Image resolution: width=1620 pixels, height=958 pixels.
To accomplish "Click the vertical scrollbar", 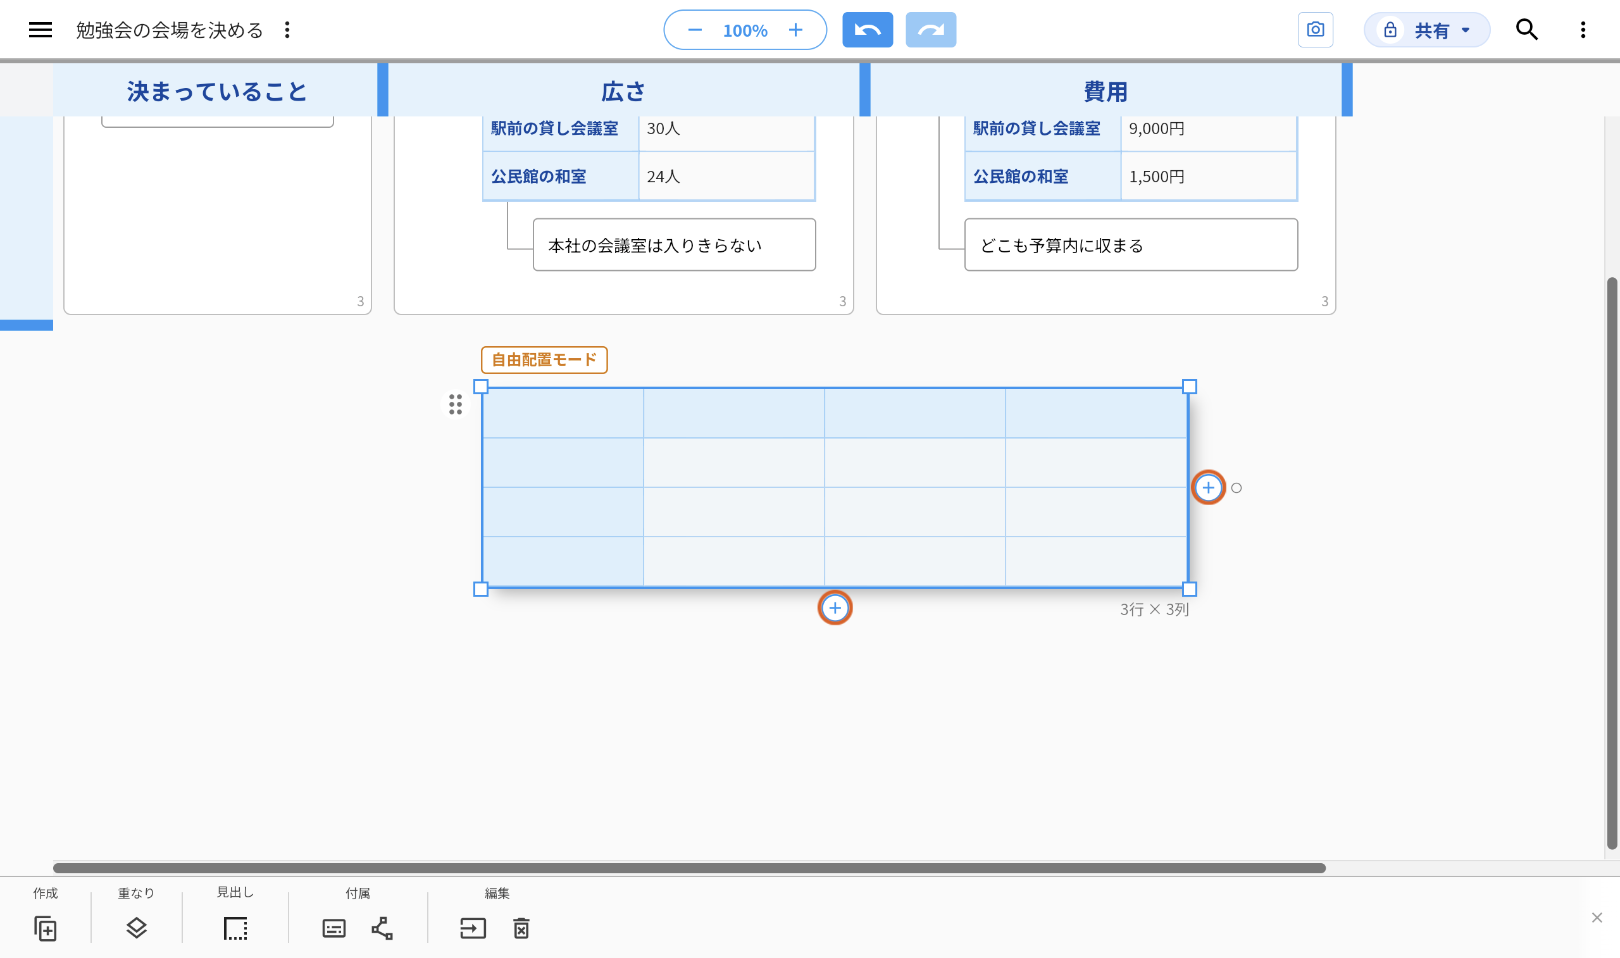I will pyautogui.click(x=1612, y=563).
